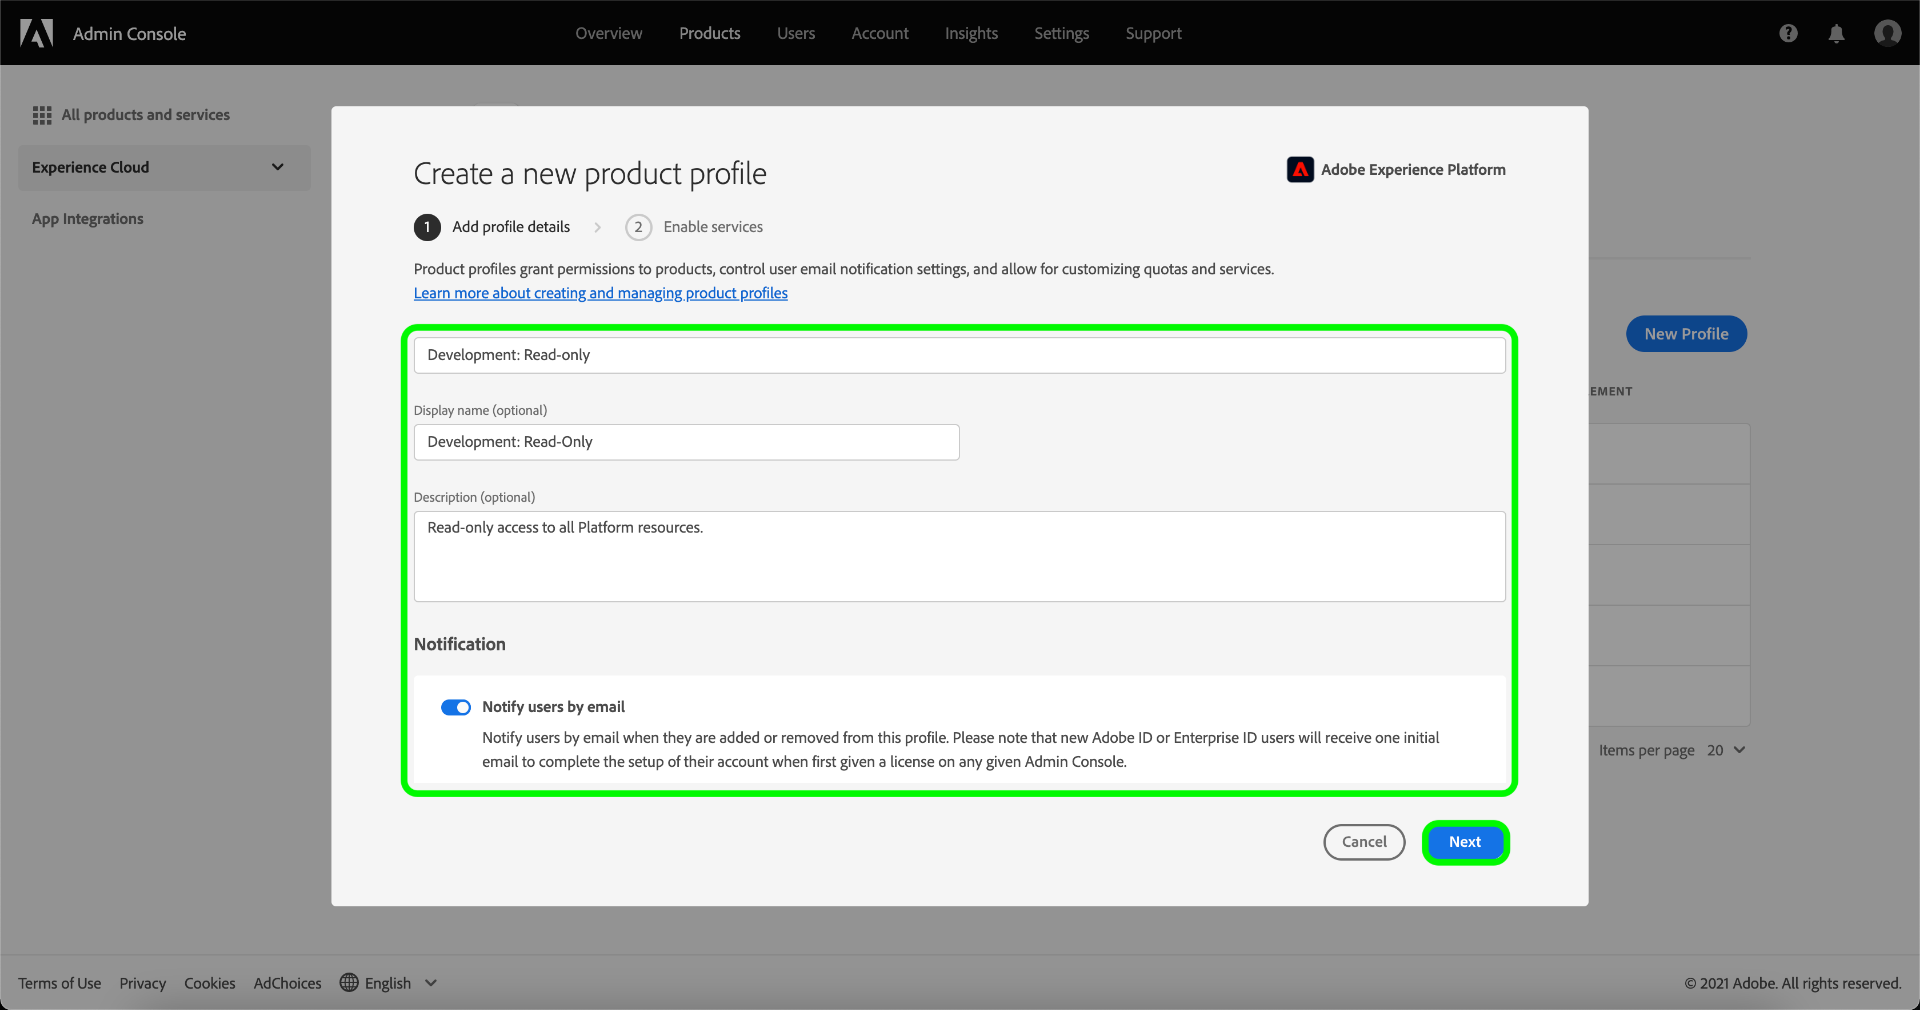Open the items per page dropdown
The height and width of the screenshot is (1010, 1920).
(1726, 750)
